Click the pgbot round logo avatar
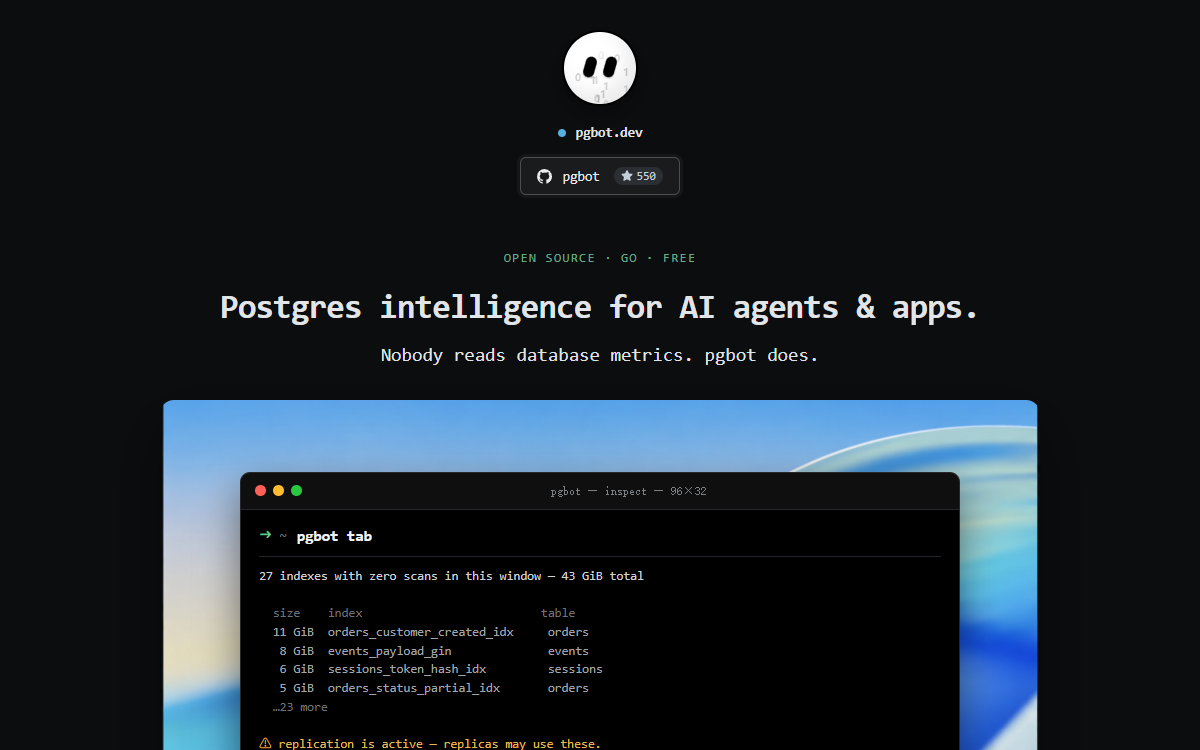1200x750 pixels. pyautogui.click(x=600, y=68)
